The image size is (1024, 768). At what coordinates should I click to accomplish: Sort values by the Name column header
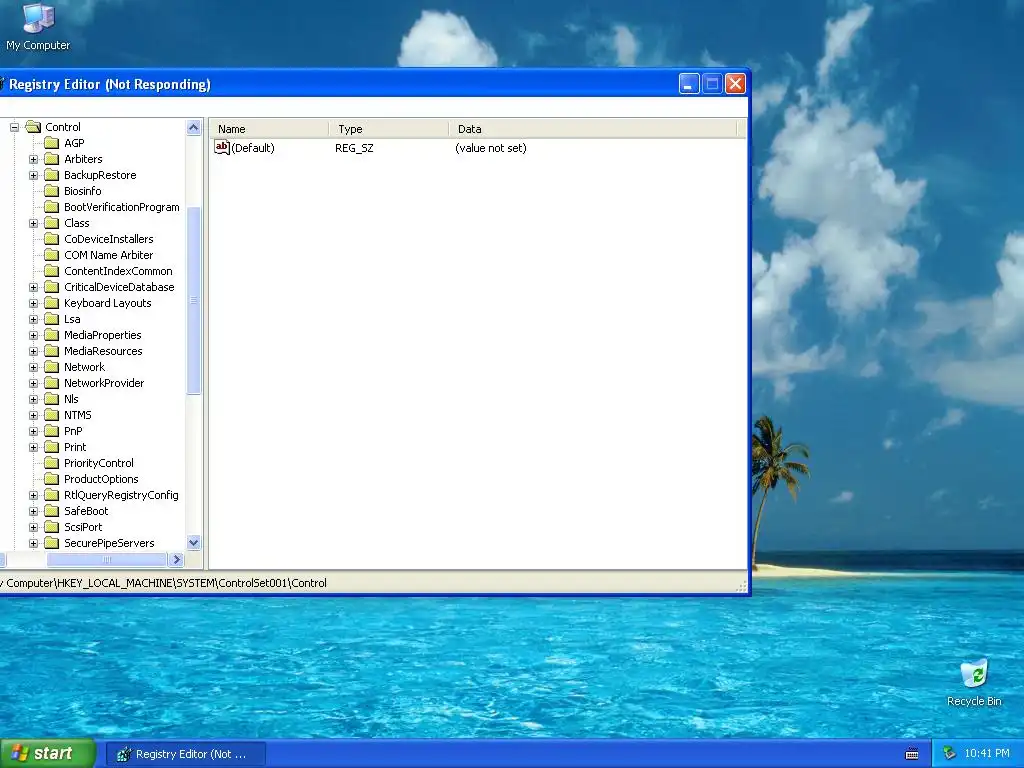pyautogui.click(x=269, y=129)
